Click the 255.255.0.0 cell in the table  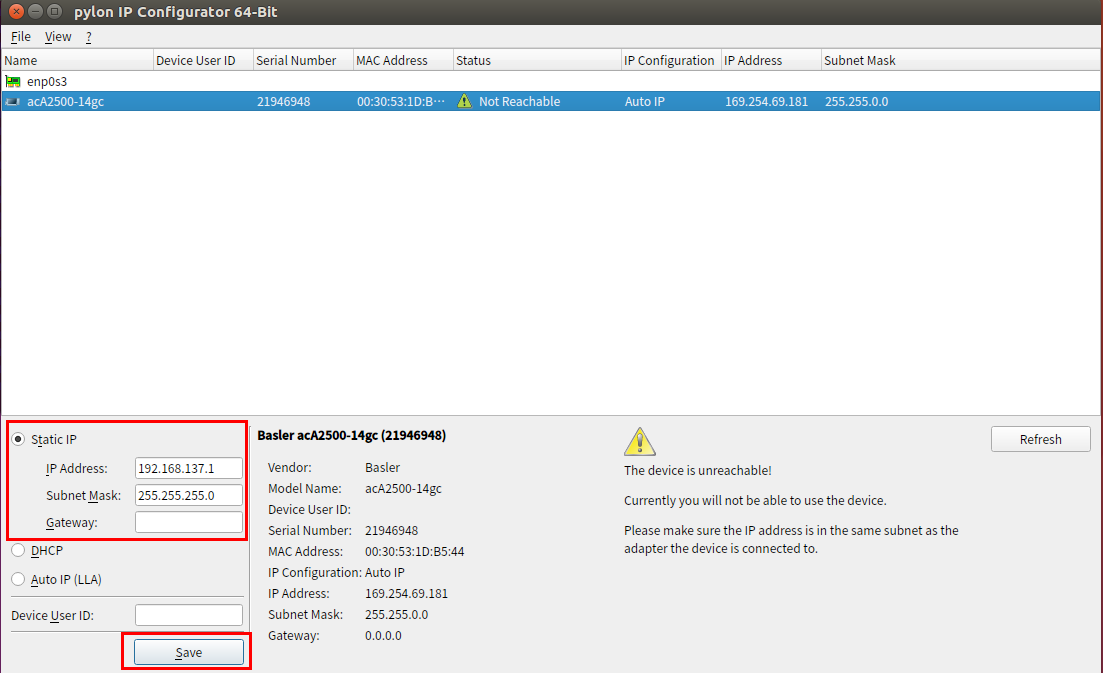pyautogui.click(x=857, y=101)
